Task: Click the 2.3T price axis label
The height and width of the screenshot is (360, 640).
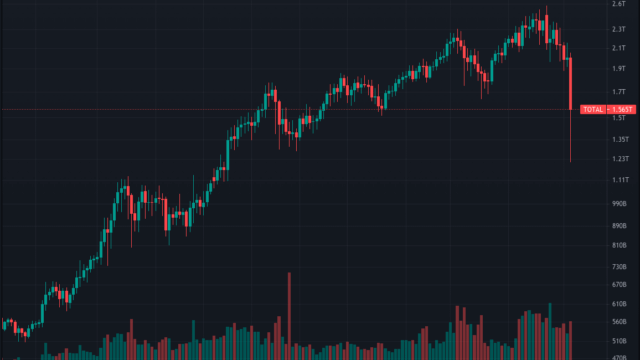Action: pos(619,29)
